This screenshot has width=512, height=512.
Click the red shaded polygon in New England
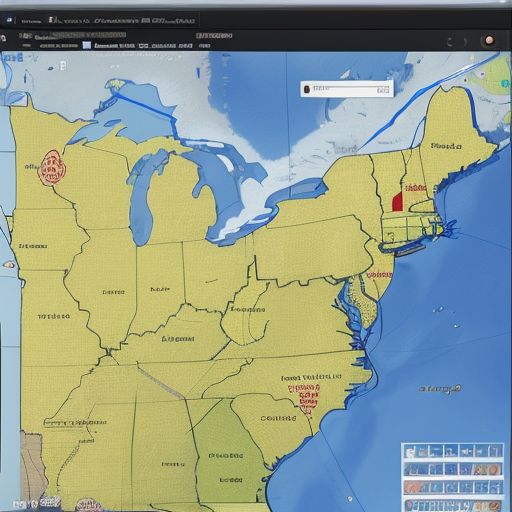pos(397,201)
